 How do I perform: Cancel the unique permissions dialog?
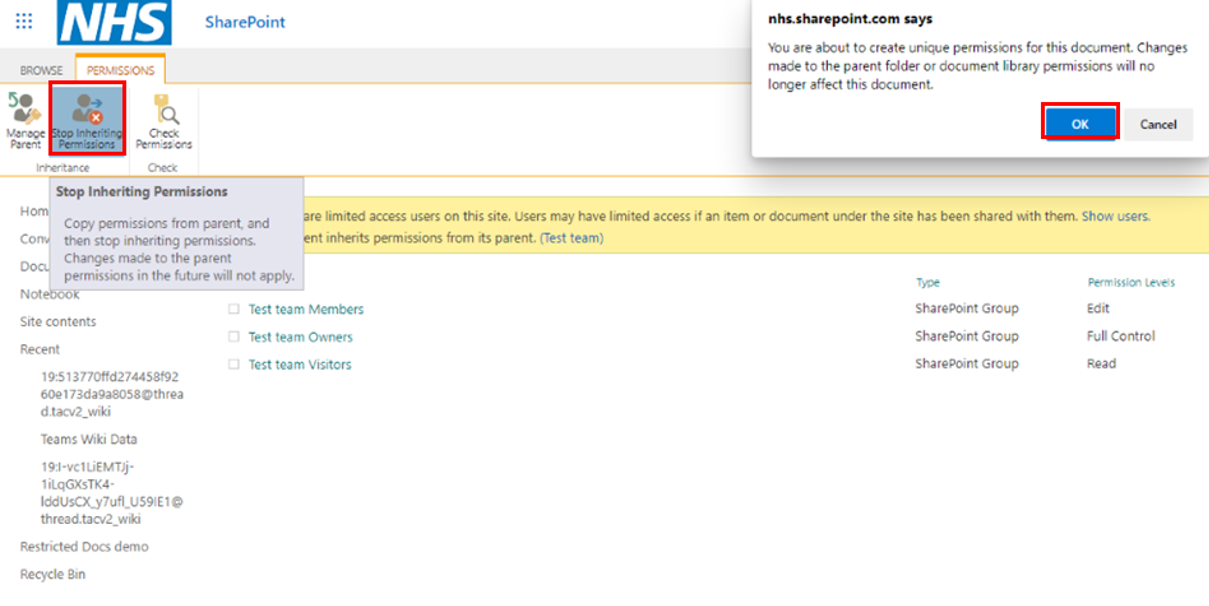pyautogui.click(x=1158, y=124)
